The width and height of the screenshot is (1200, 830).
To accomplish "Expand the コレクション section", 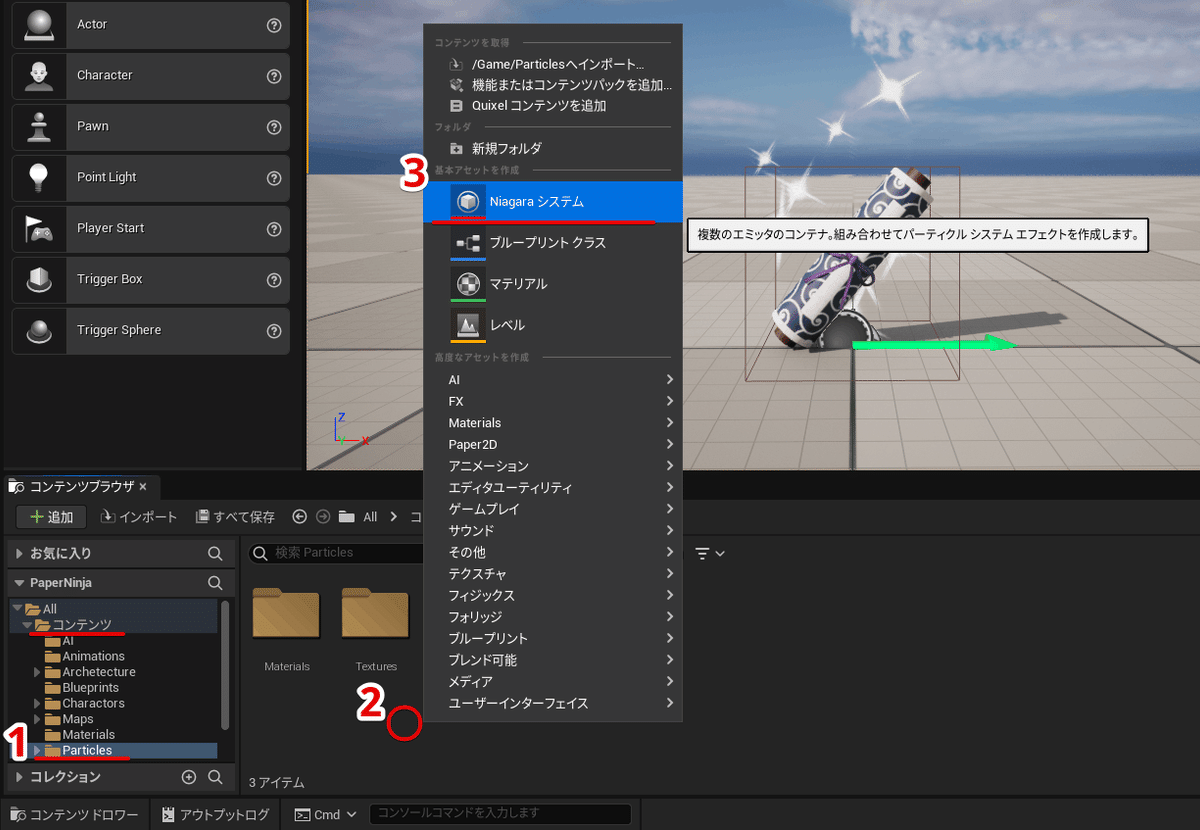I will click(x=18, y=777).
